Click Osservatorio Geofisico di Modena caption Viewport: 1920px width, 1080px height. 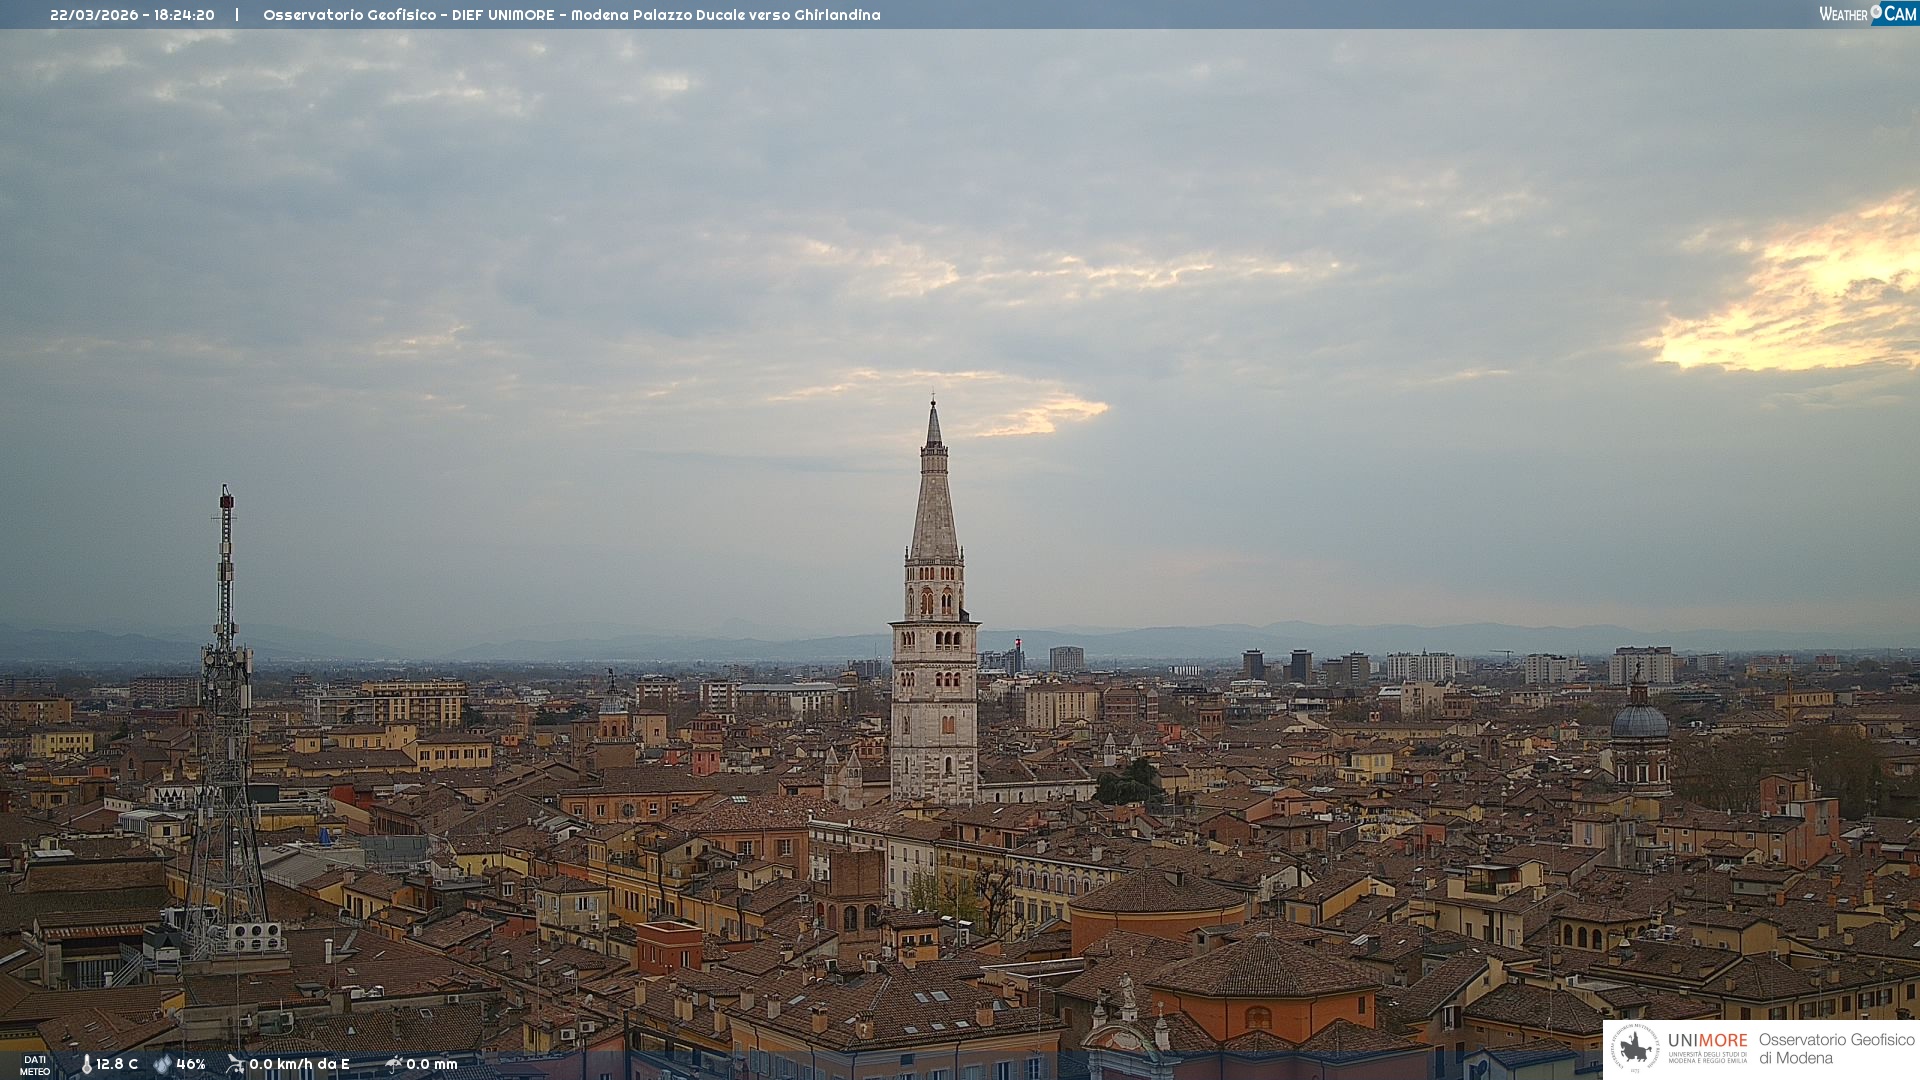(x=1836, y=1048)
